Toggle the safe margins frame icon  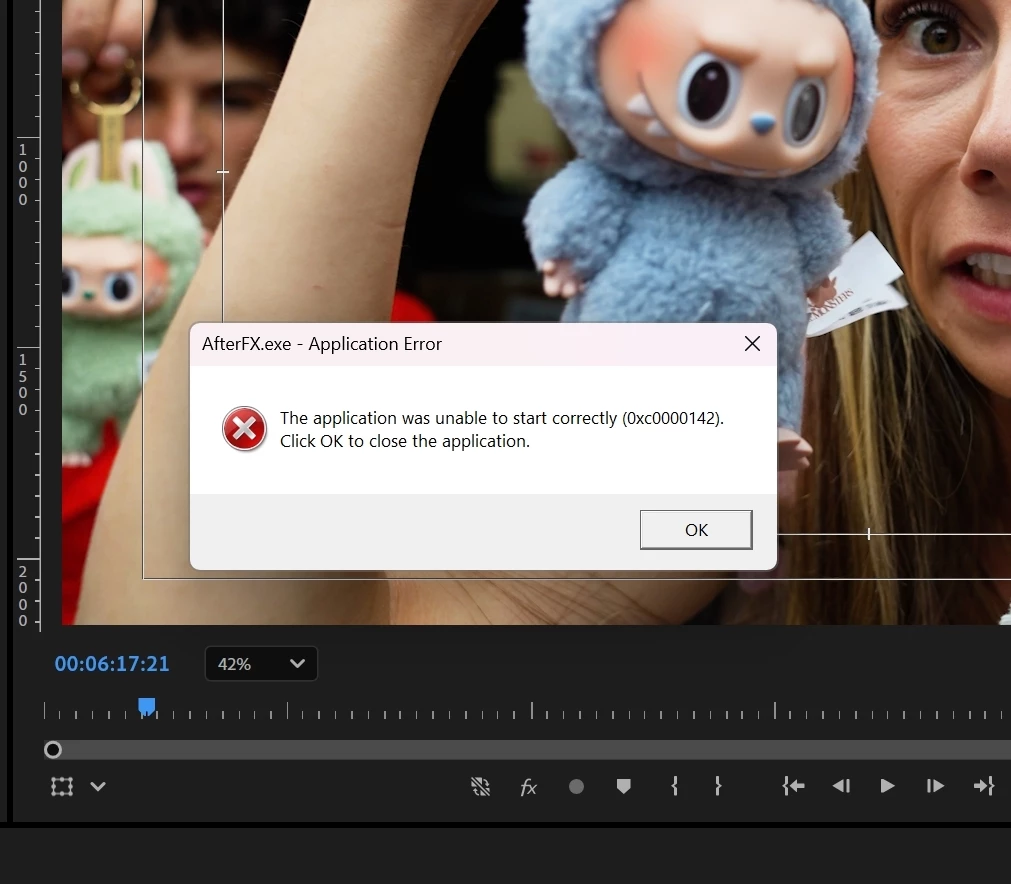coord(62,787)
